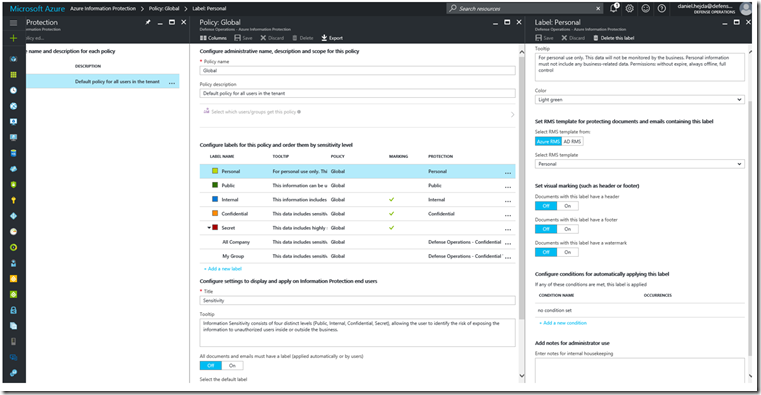
Task: Click the Policy: Global scrollbar down arrow
Action: [522, 375]
